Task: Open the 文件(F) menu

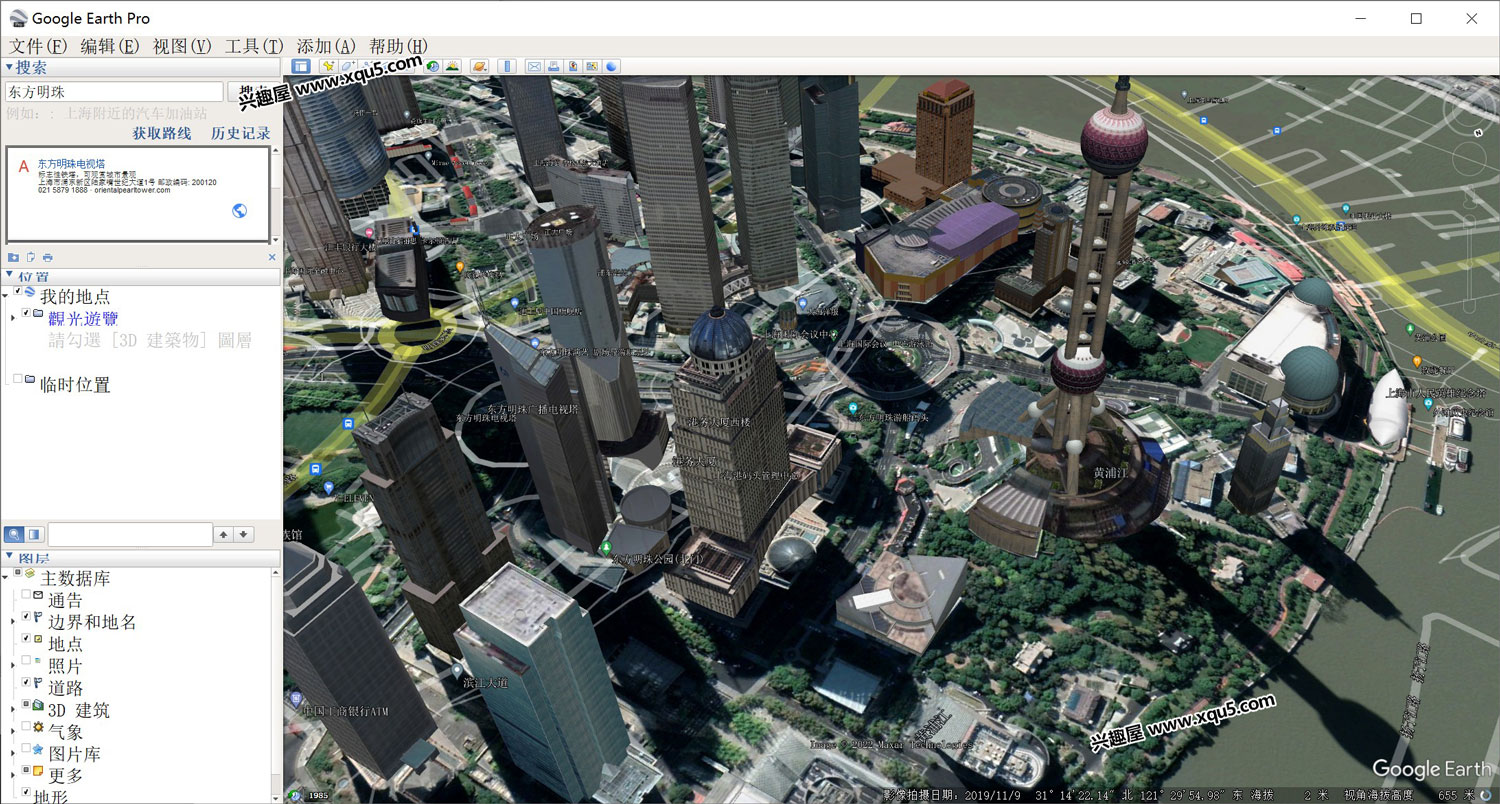Action: click(x=38, y=46)
